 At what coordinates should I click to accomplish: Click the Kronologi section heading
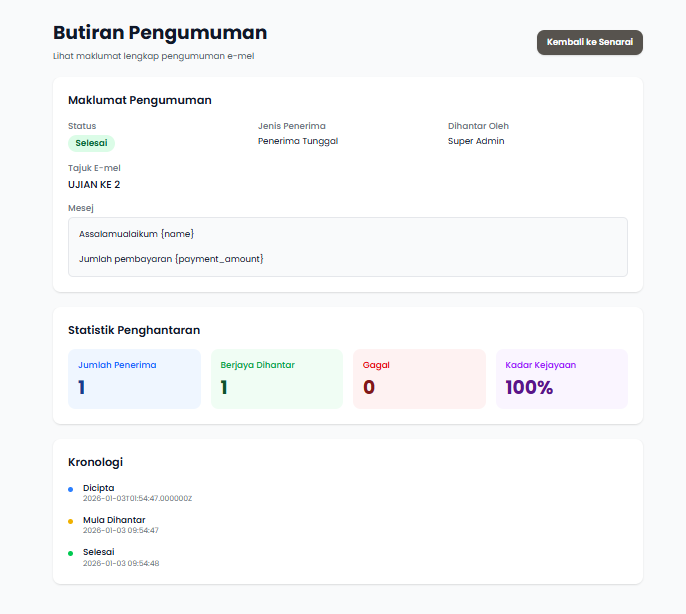tap(95, 461)
